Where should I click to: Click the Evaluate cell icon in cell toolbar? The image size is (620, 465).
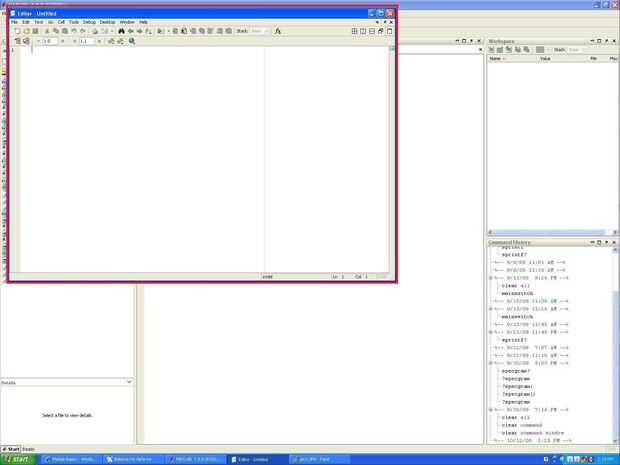pyautogui.click(x=17, y=41)
